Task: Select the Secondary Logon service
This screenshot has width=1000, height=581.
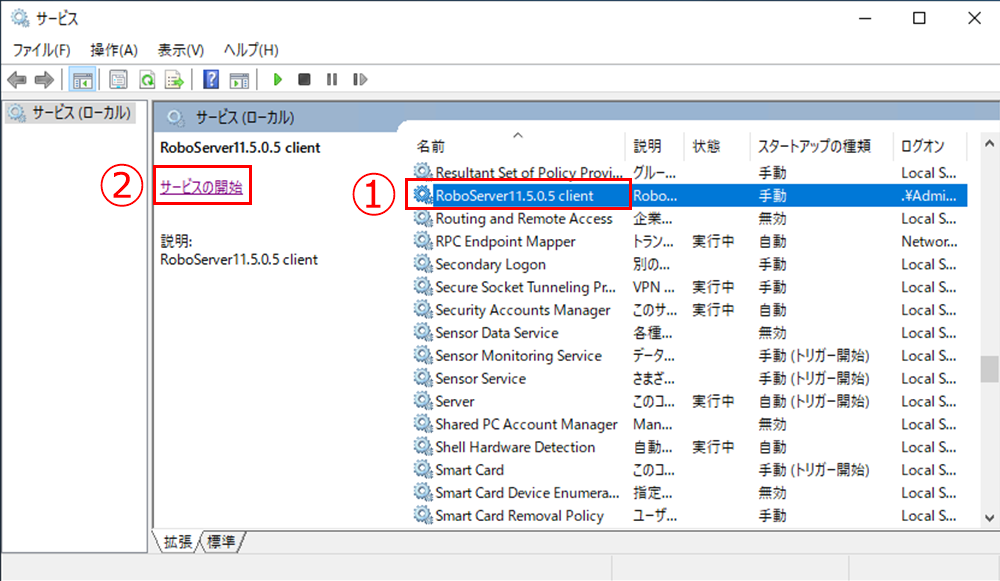Action: click(x=490, y=264)
